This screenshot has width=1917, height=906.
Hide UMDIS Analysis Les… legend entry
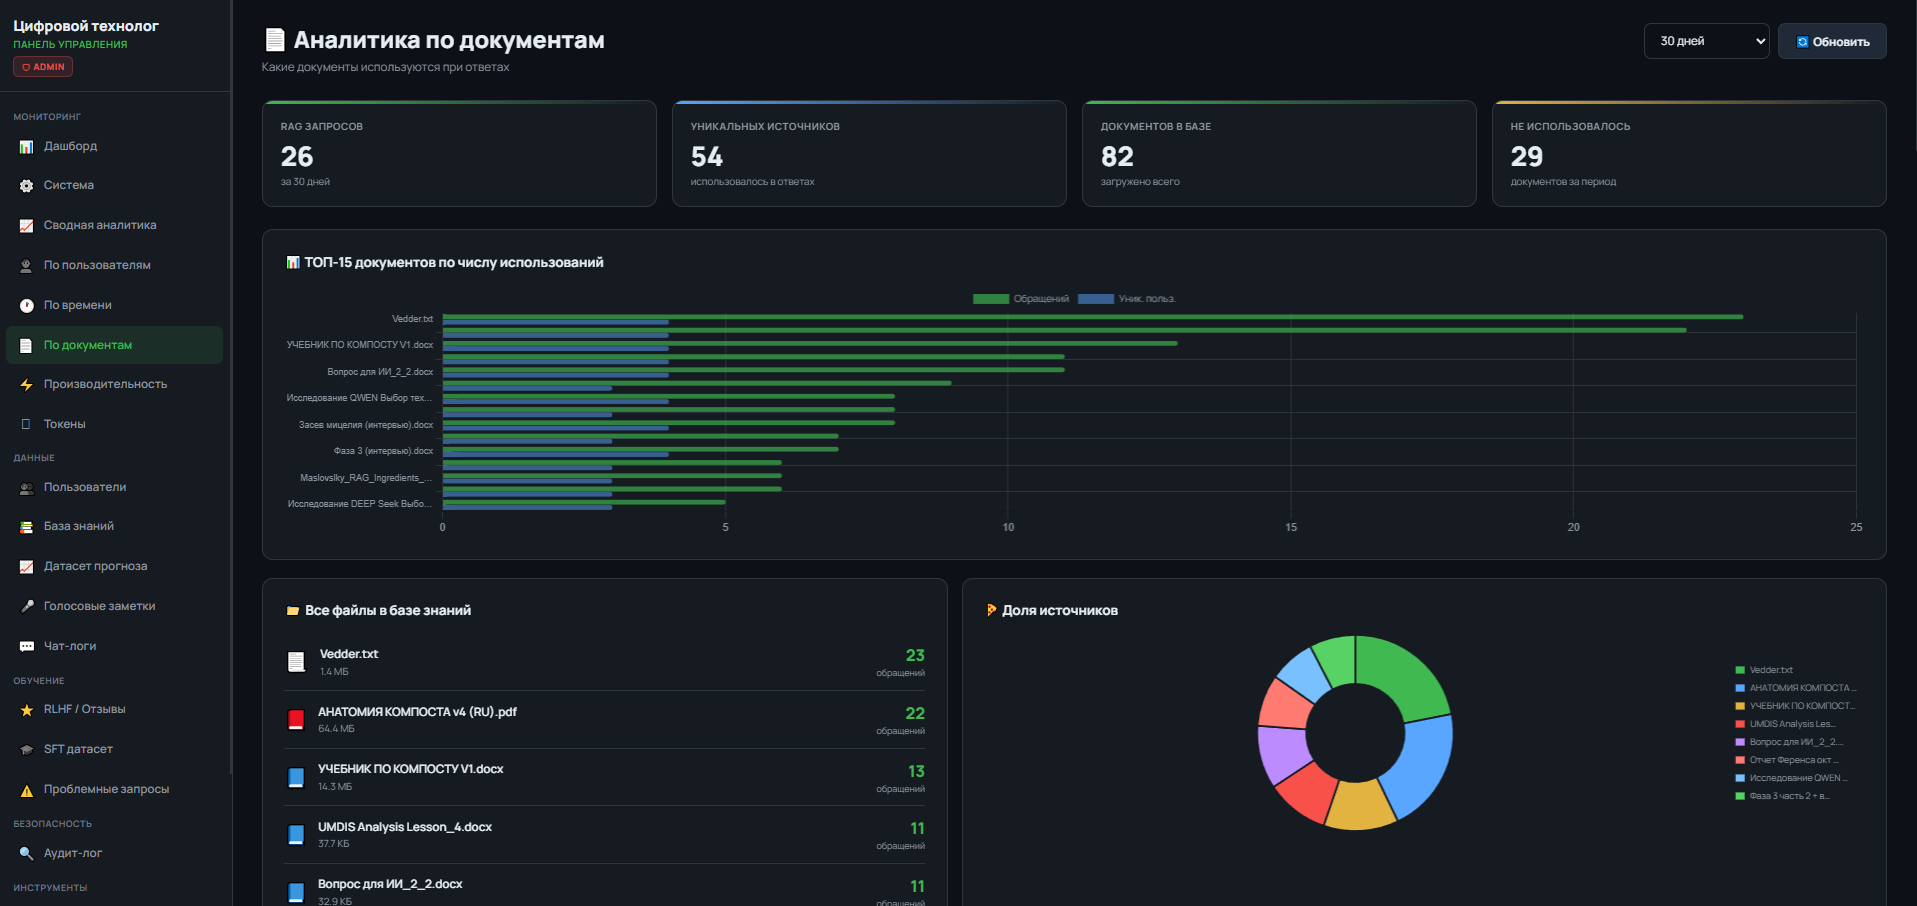(1786, 724)
